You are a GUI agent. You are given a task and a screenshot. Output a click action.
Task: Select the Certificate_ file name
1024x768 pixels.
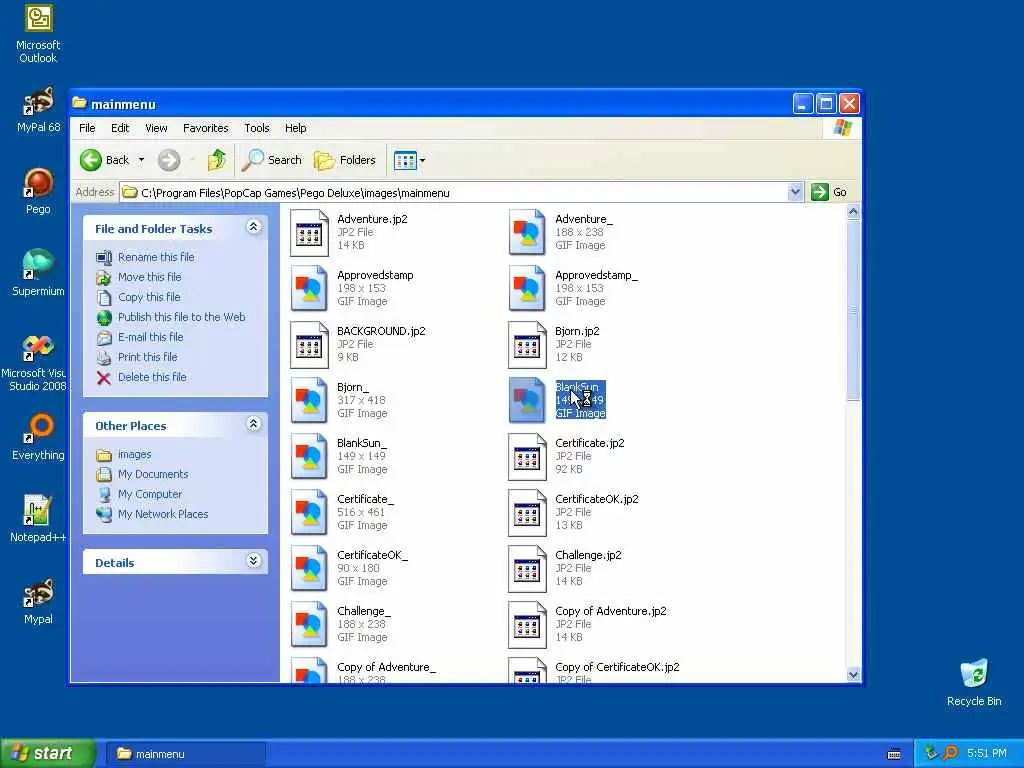[365, 500]
